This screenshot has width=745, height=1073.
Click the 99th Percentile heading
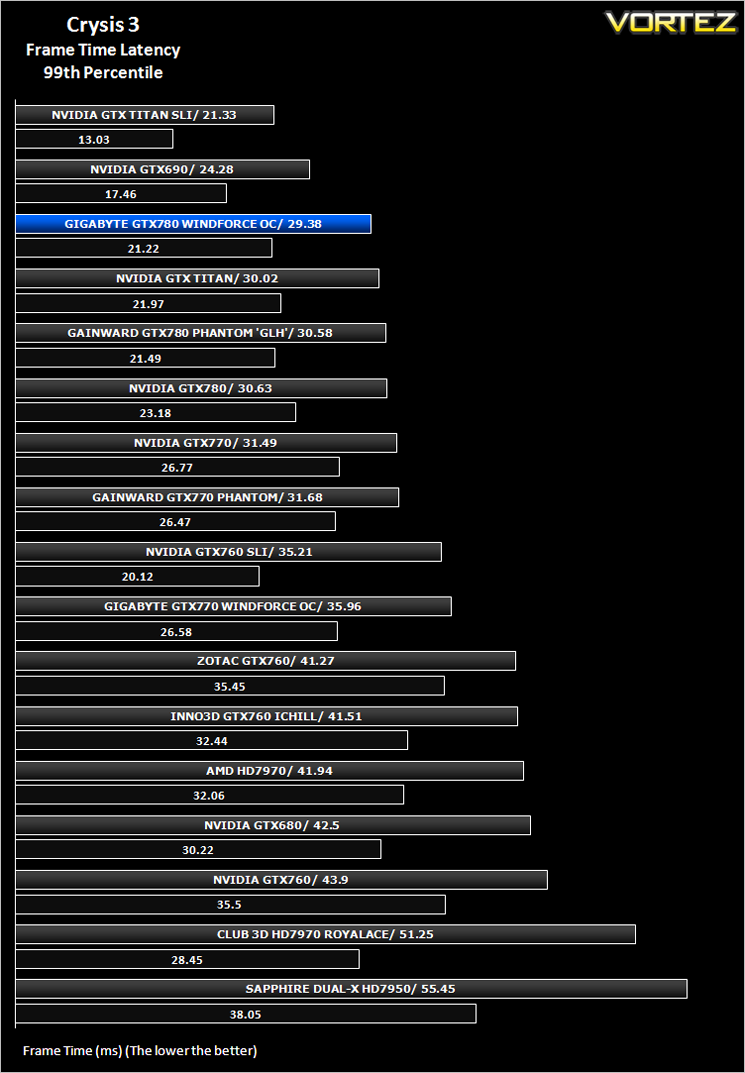click(103, 73)
